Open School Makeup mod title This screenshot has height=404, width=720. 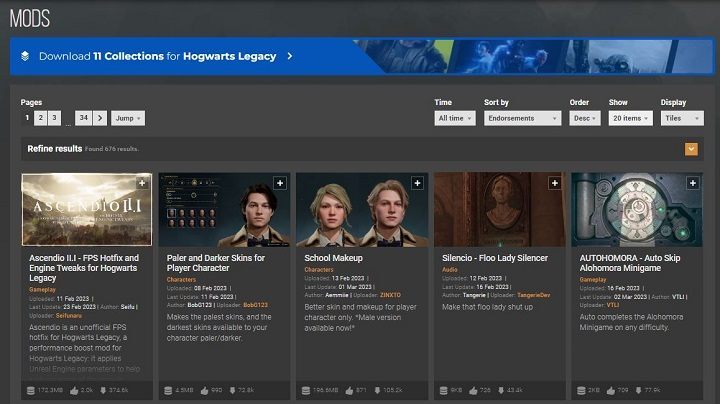click(x=333, y=258)
